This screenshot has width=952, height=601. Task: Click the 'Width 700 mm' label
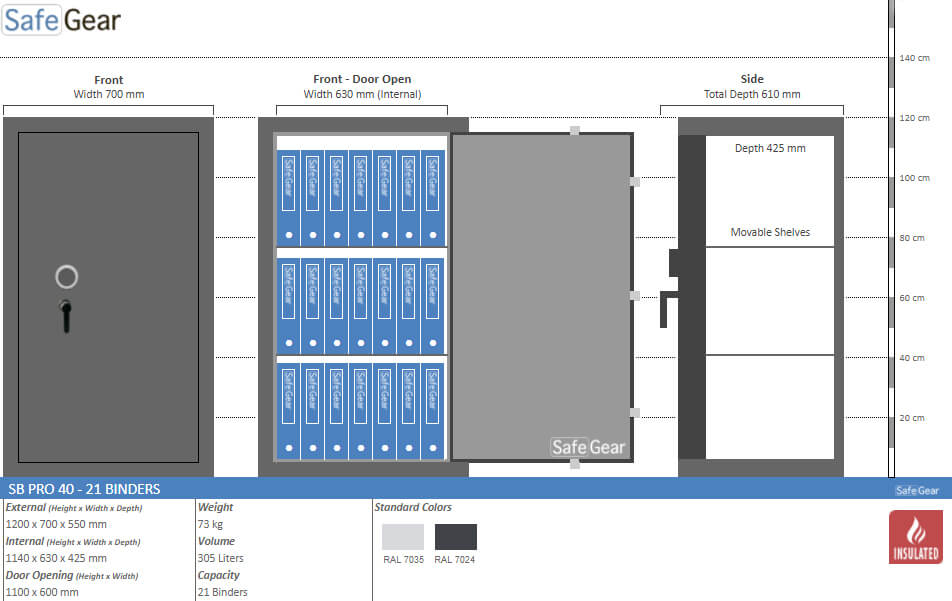(x=109, y=94)
